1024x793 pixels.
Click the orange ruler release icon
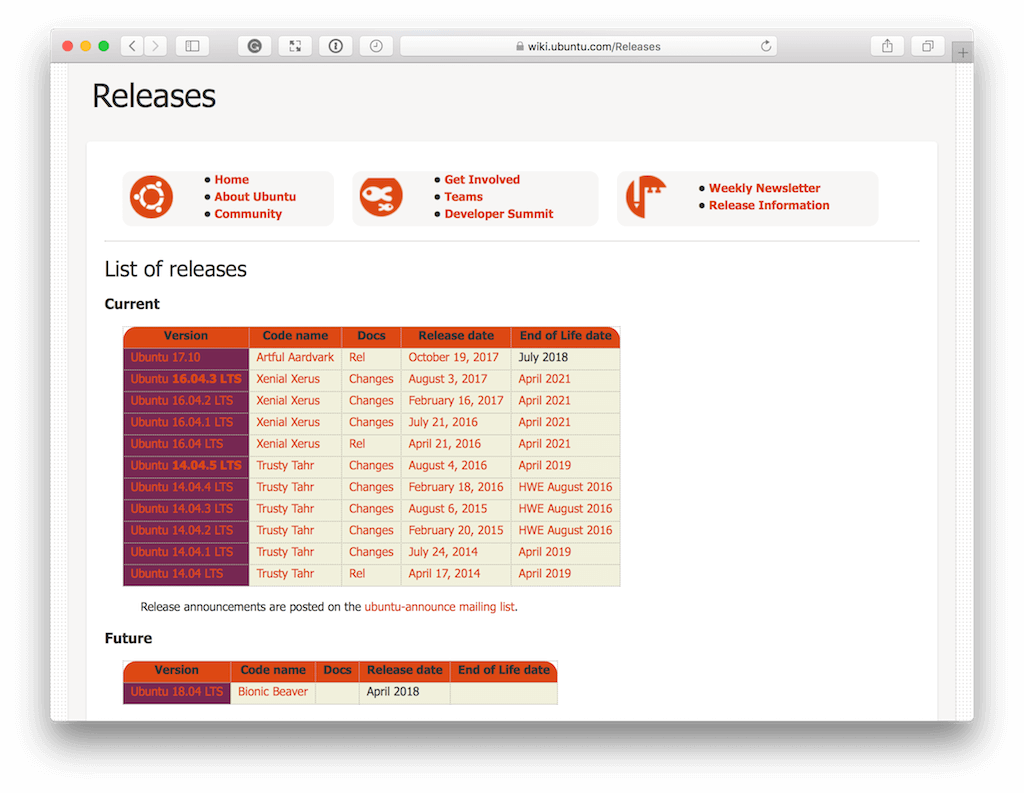[x=646, y=197]
